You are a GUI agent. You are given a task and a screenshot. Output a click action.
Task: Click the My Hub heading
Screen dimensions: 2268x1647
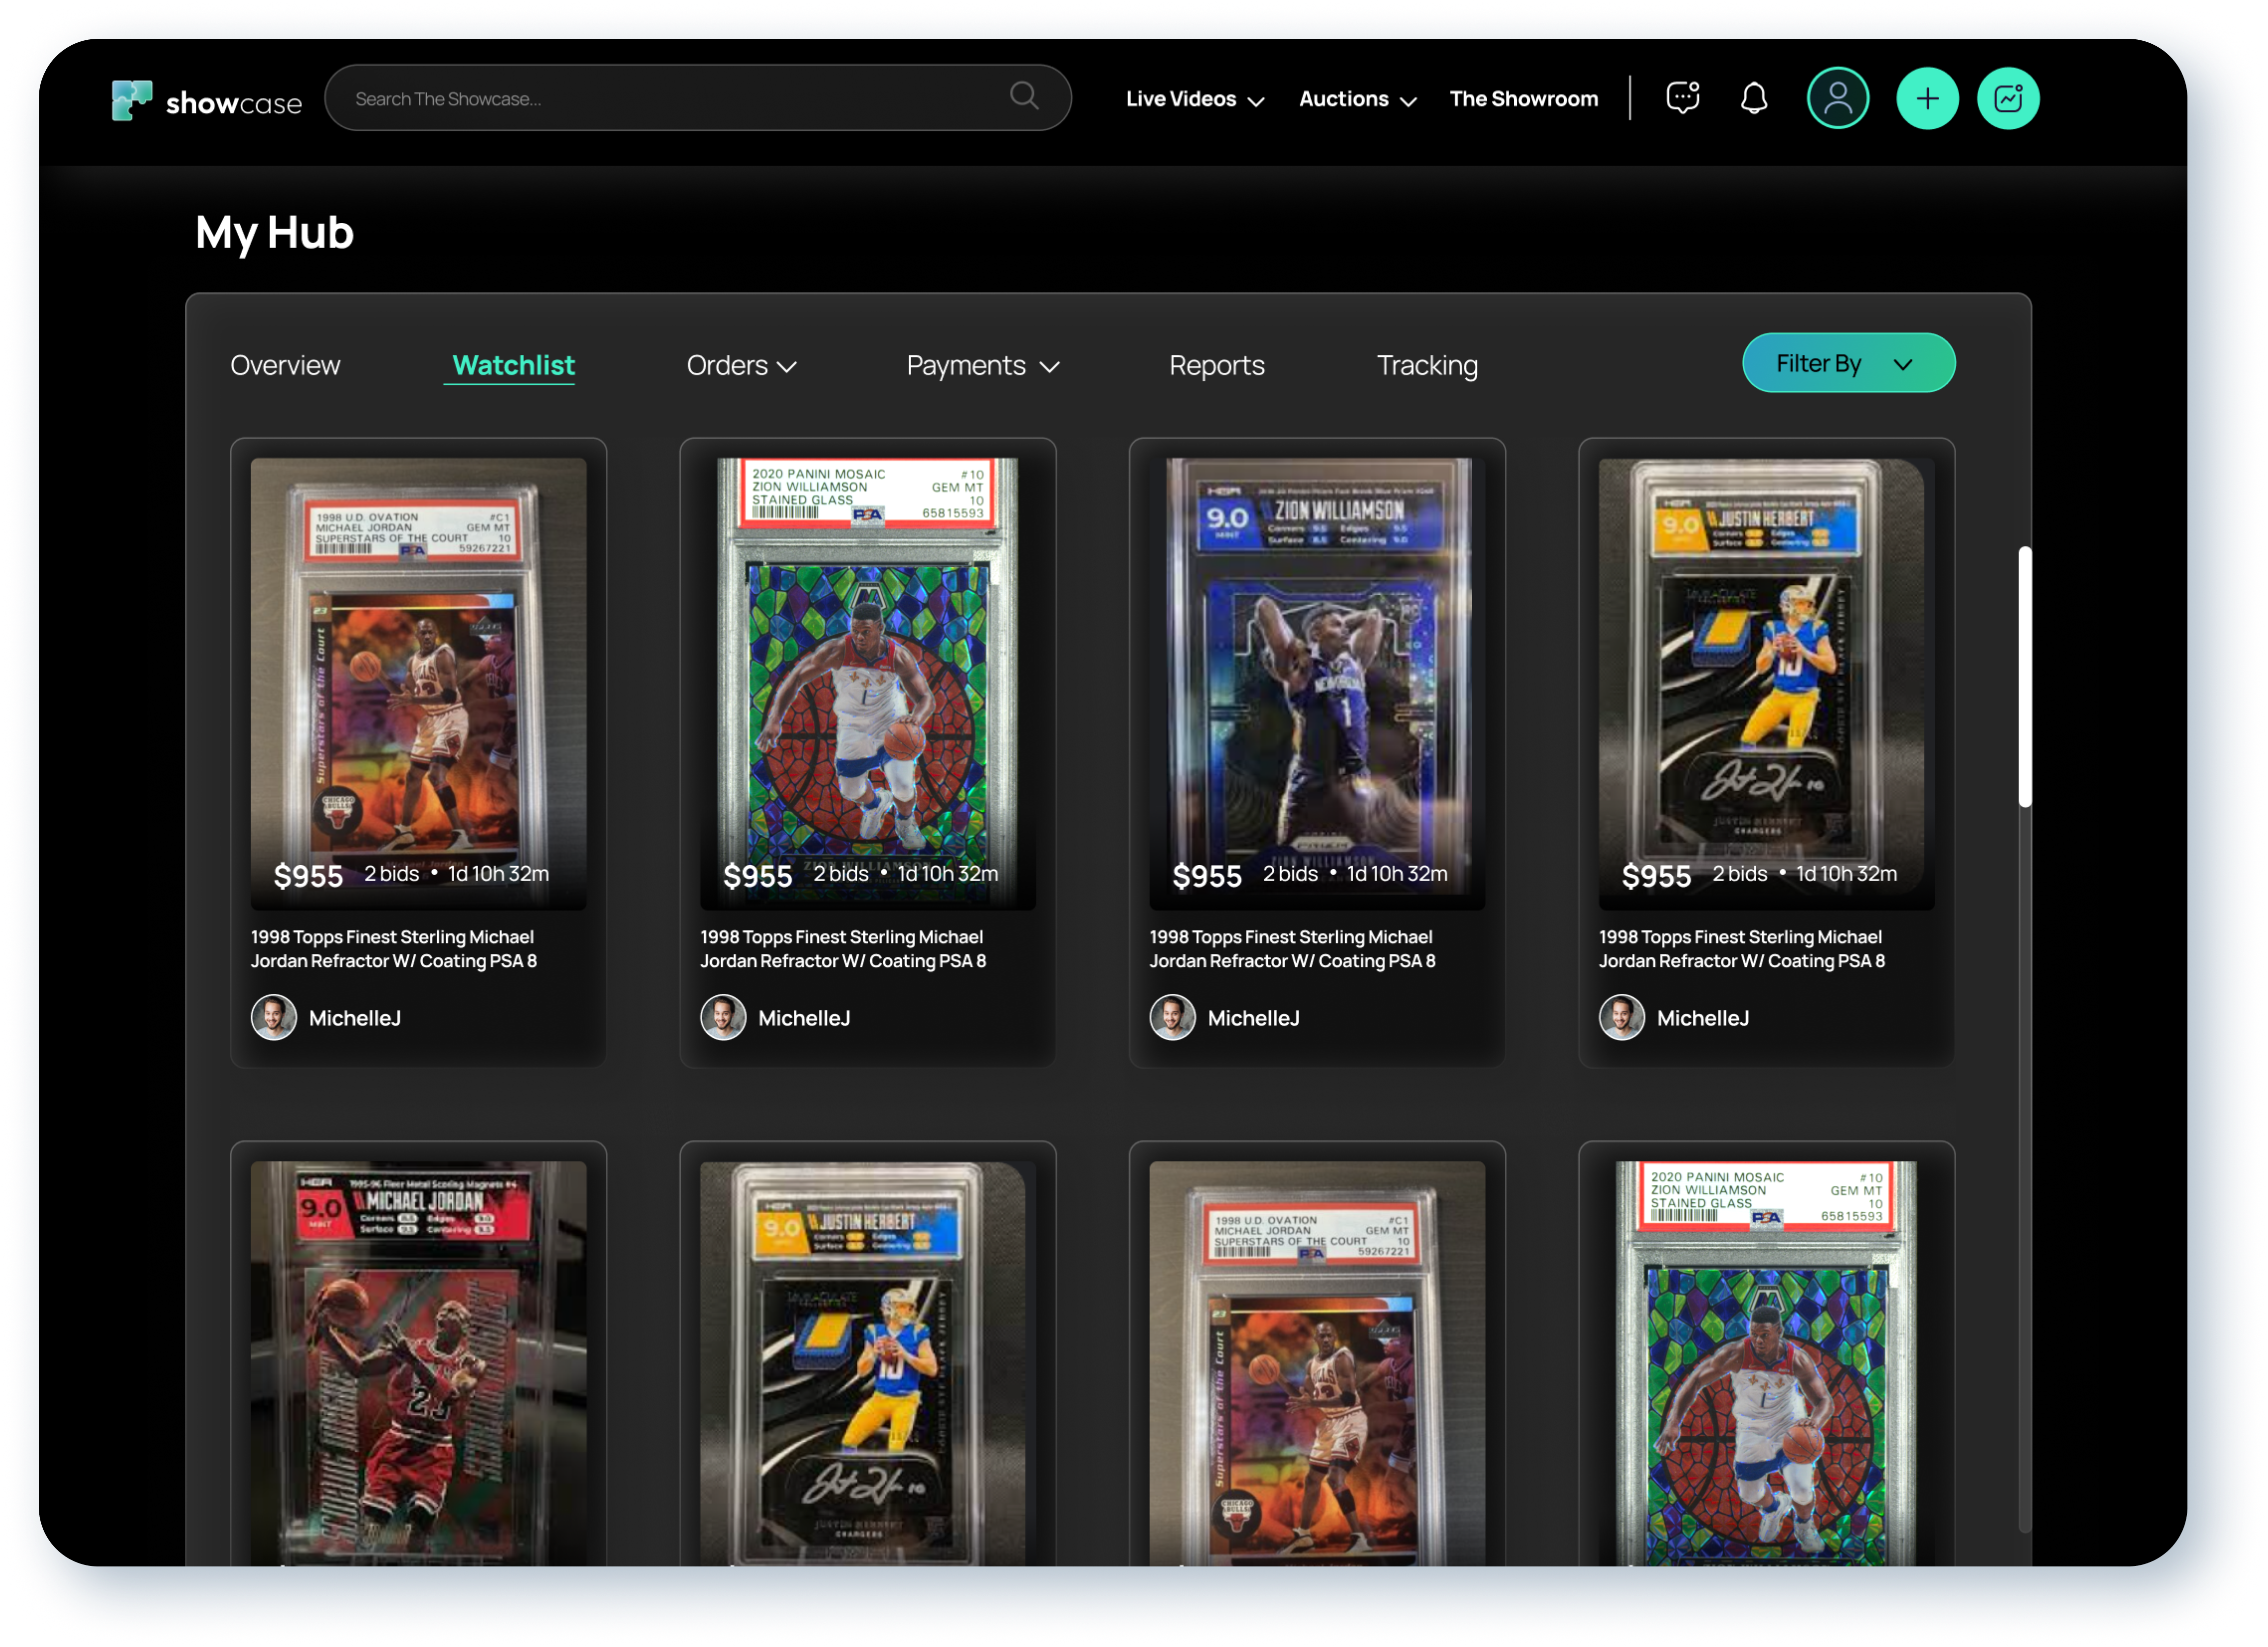(x=275, y=233)
